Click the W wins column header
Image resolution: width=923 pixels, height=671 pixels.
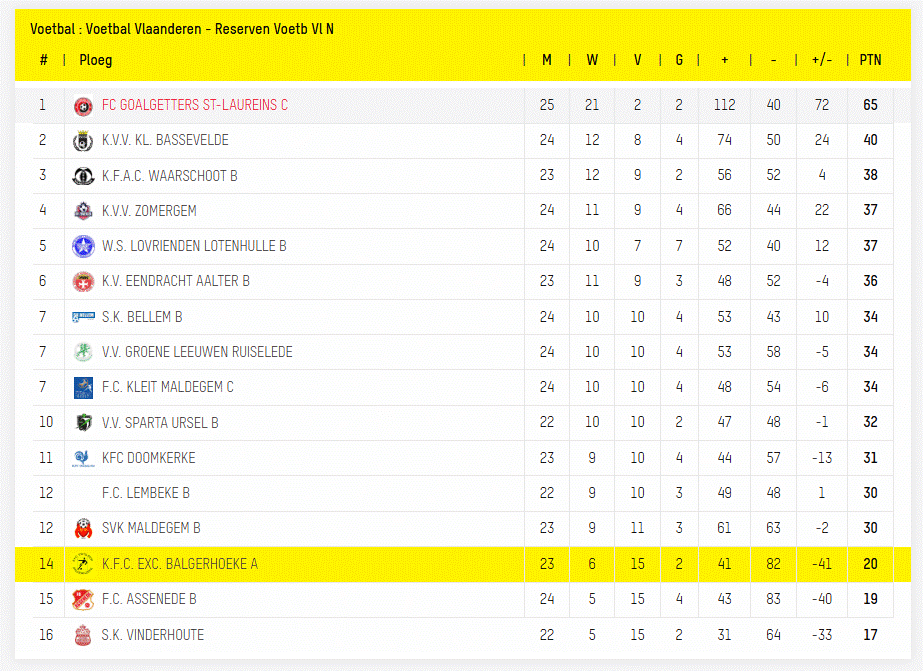coord(592,60)
